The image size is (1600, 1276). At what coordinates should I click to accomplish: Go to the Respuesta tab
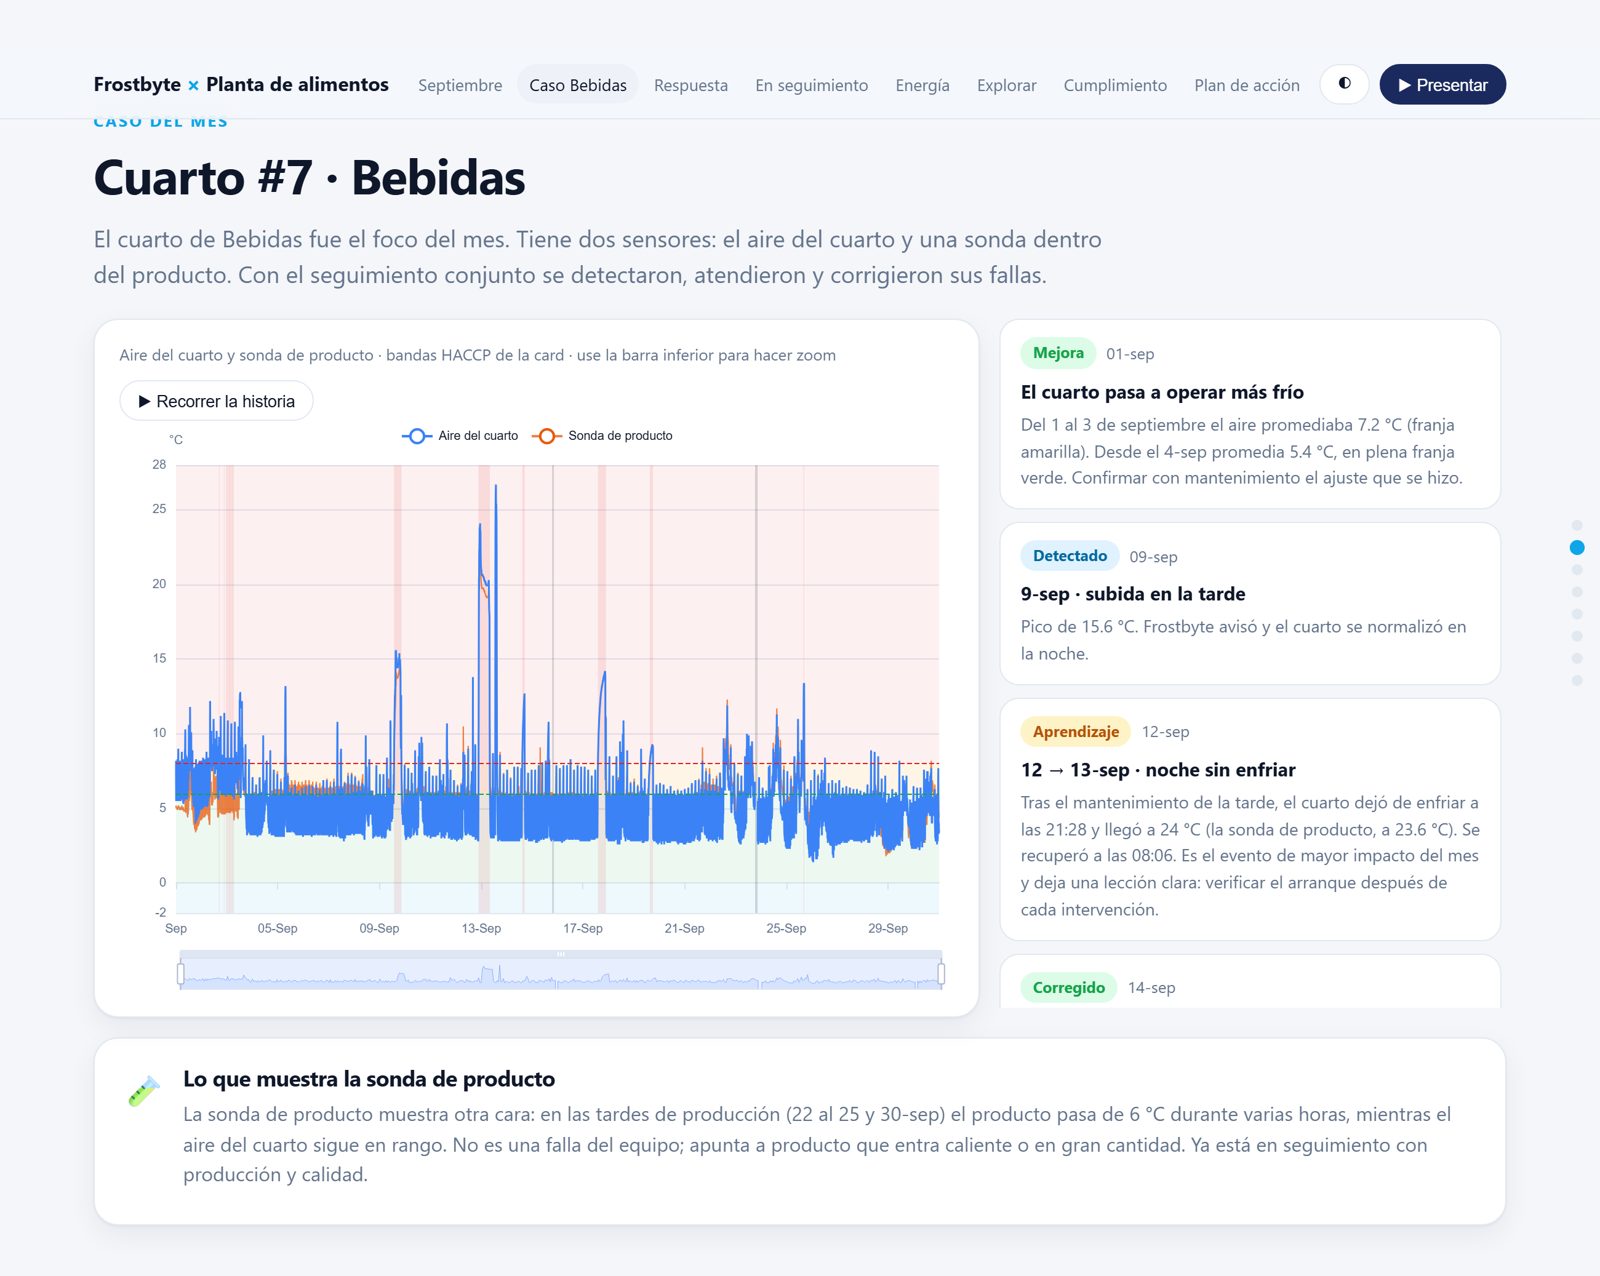691,85
